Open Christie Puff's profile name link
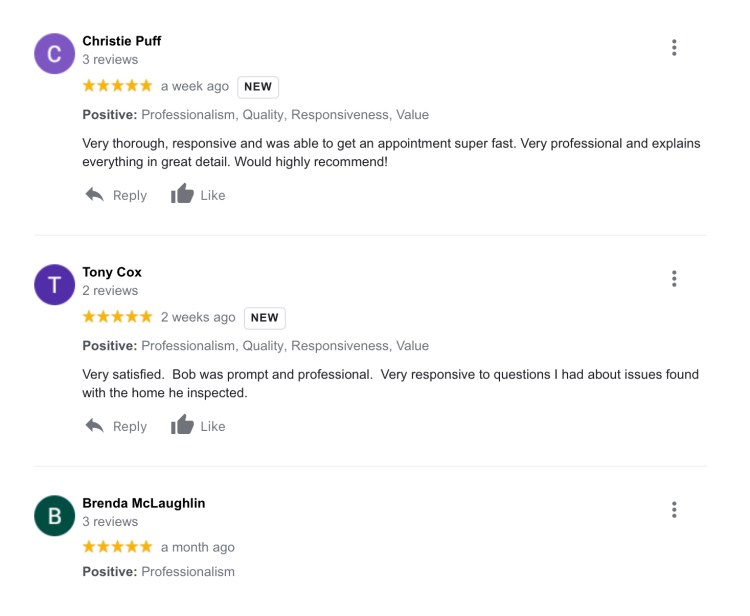Viewport: 750px width, 616px height. coord(121,41)
